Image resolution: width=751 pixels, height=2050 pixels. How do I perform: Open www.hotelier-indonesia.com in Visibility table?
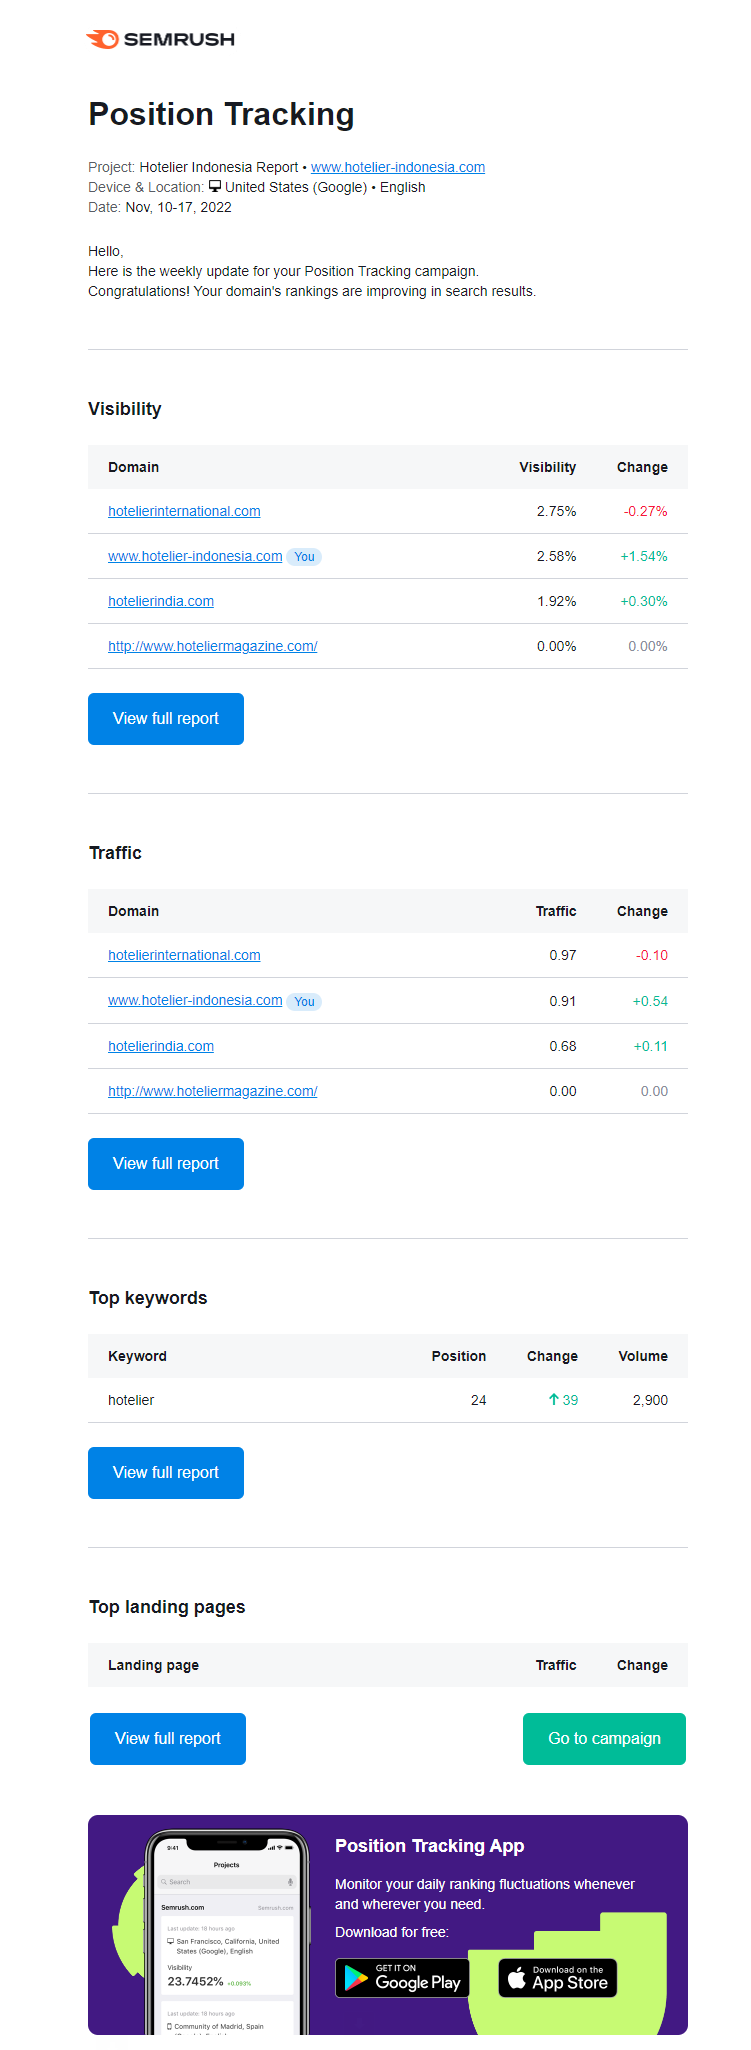coord(195,556)
